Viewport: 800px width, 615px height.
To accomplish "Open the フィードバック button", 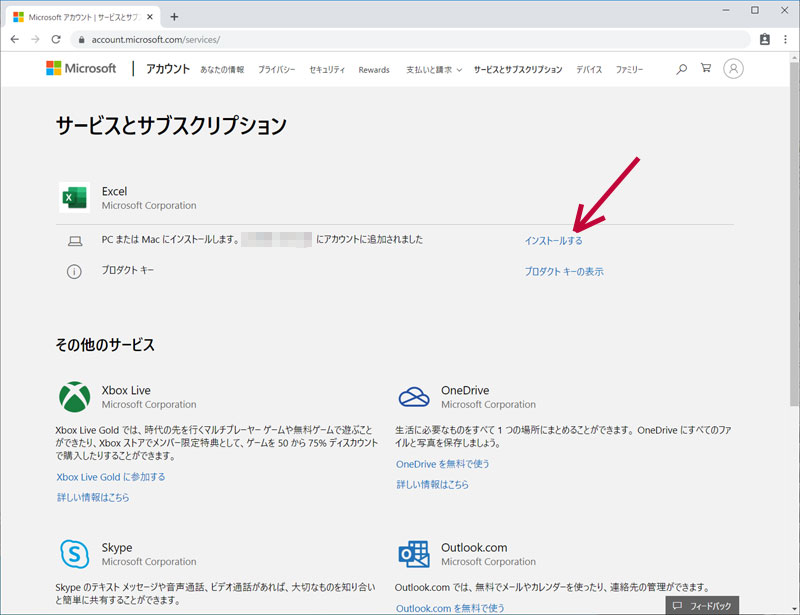I will click(702, 606).
